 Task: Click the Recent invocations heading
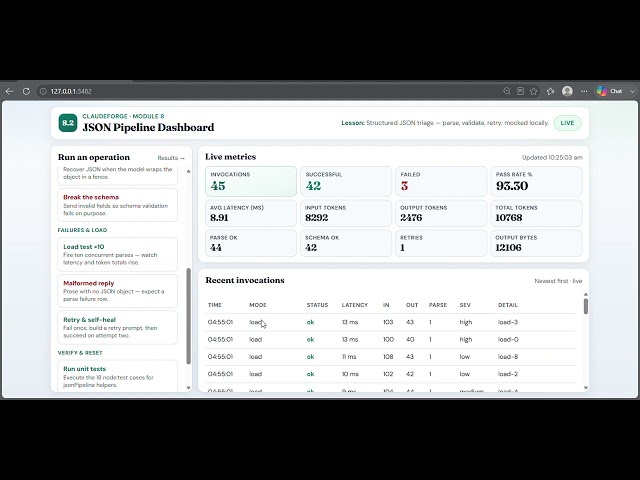pos(245,280)
